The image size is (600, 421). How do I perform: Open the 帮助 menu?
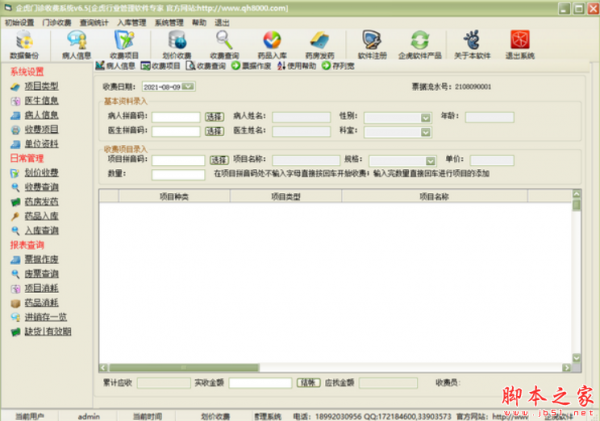pos(199,23)
